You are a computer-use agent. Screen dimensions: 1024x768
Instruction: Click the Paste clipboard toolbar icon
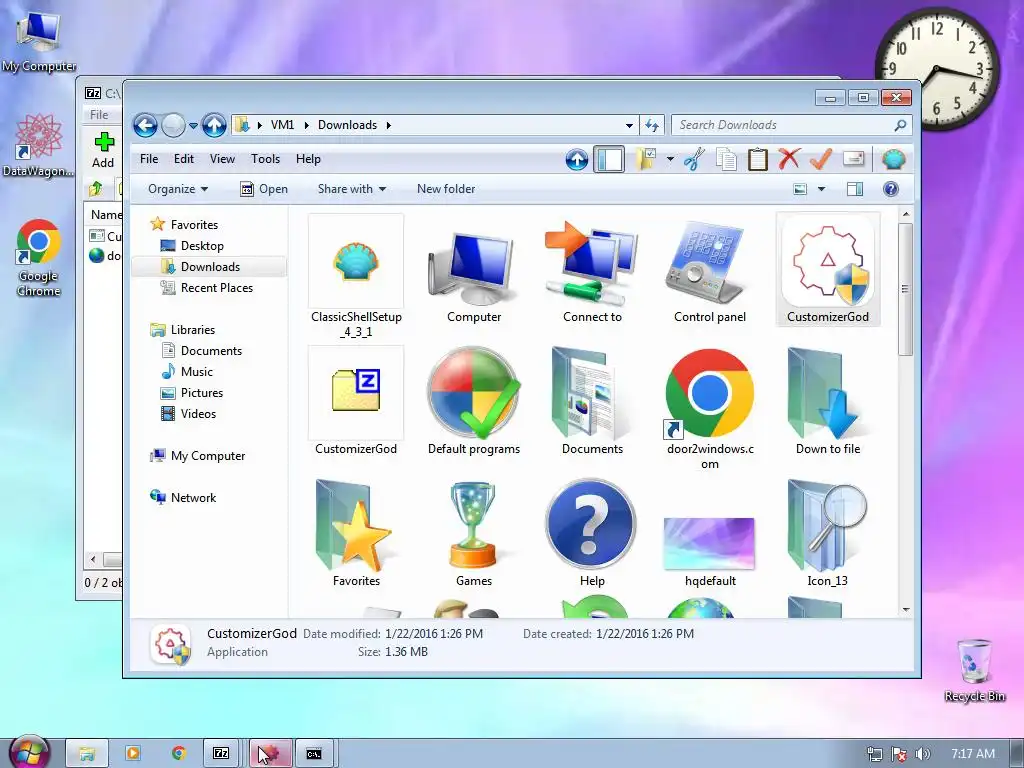[x=758, y=159]
